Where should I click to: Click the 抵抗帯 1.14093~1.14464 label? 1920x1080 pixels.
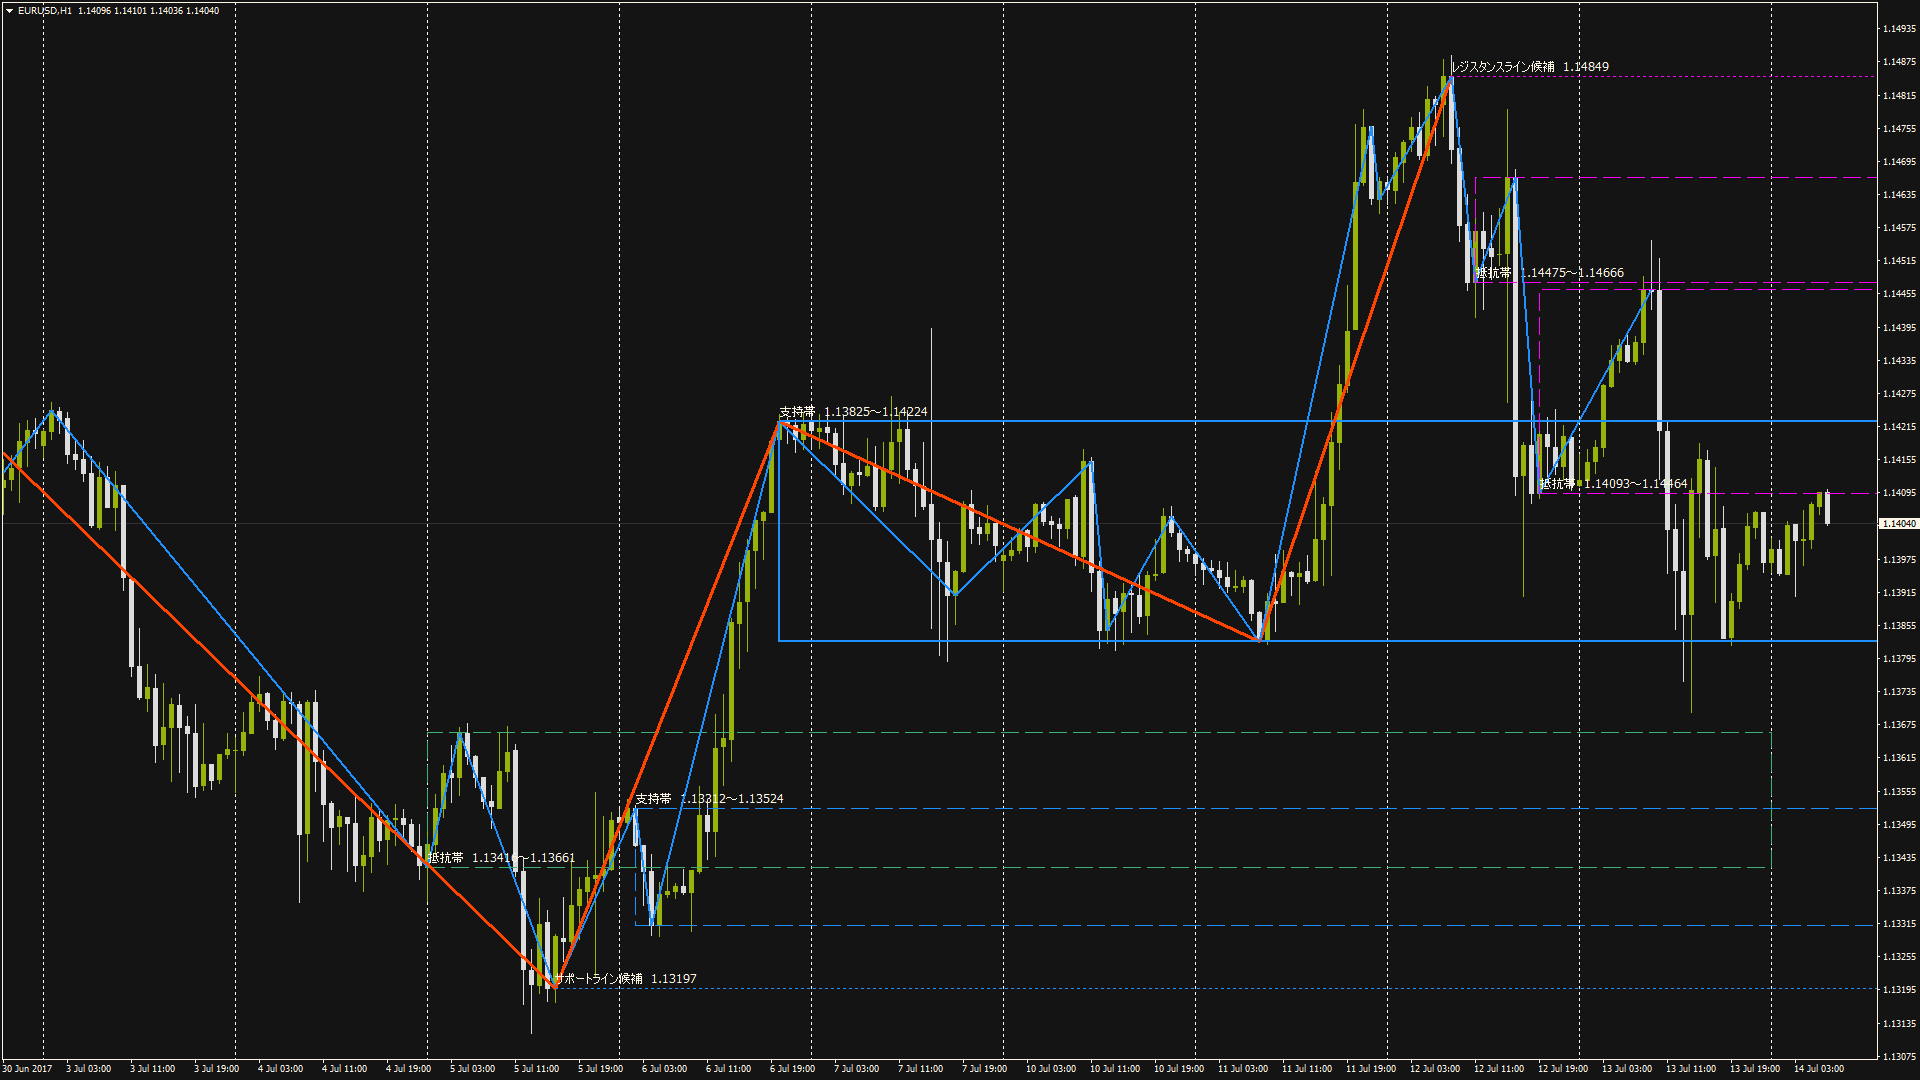coord(1614,484)
